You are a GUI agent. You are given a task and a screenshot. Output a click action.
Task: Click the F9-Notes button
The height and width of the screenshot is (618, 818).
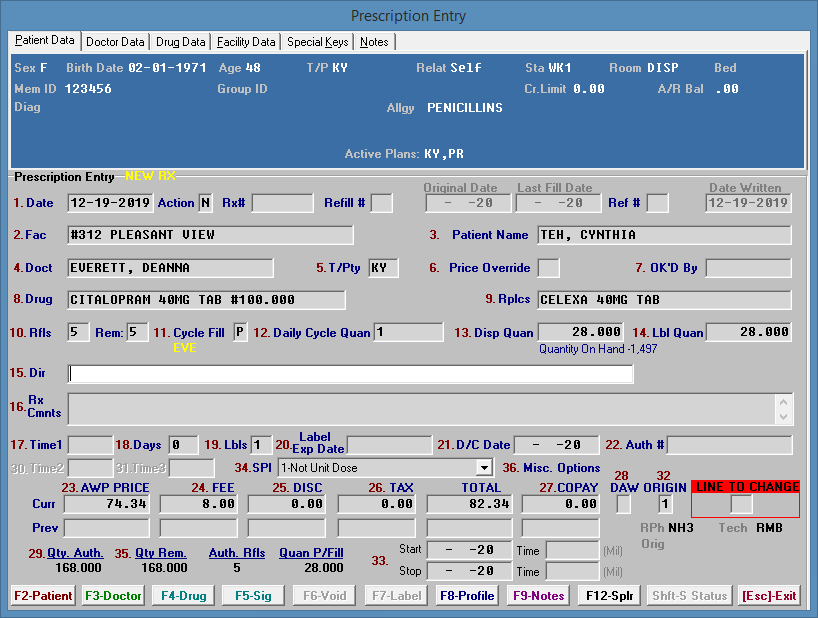click(x=538, y=596)
